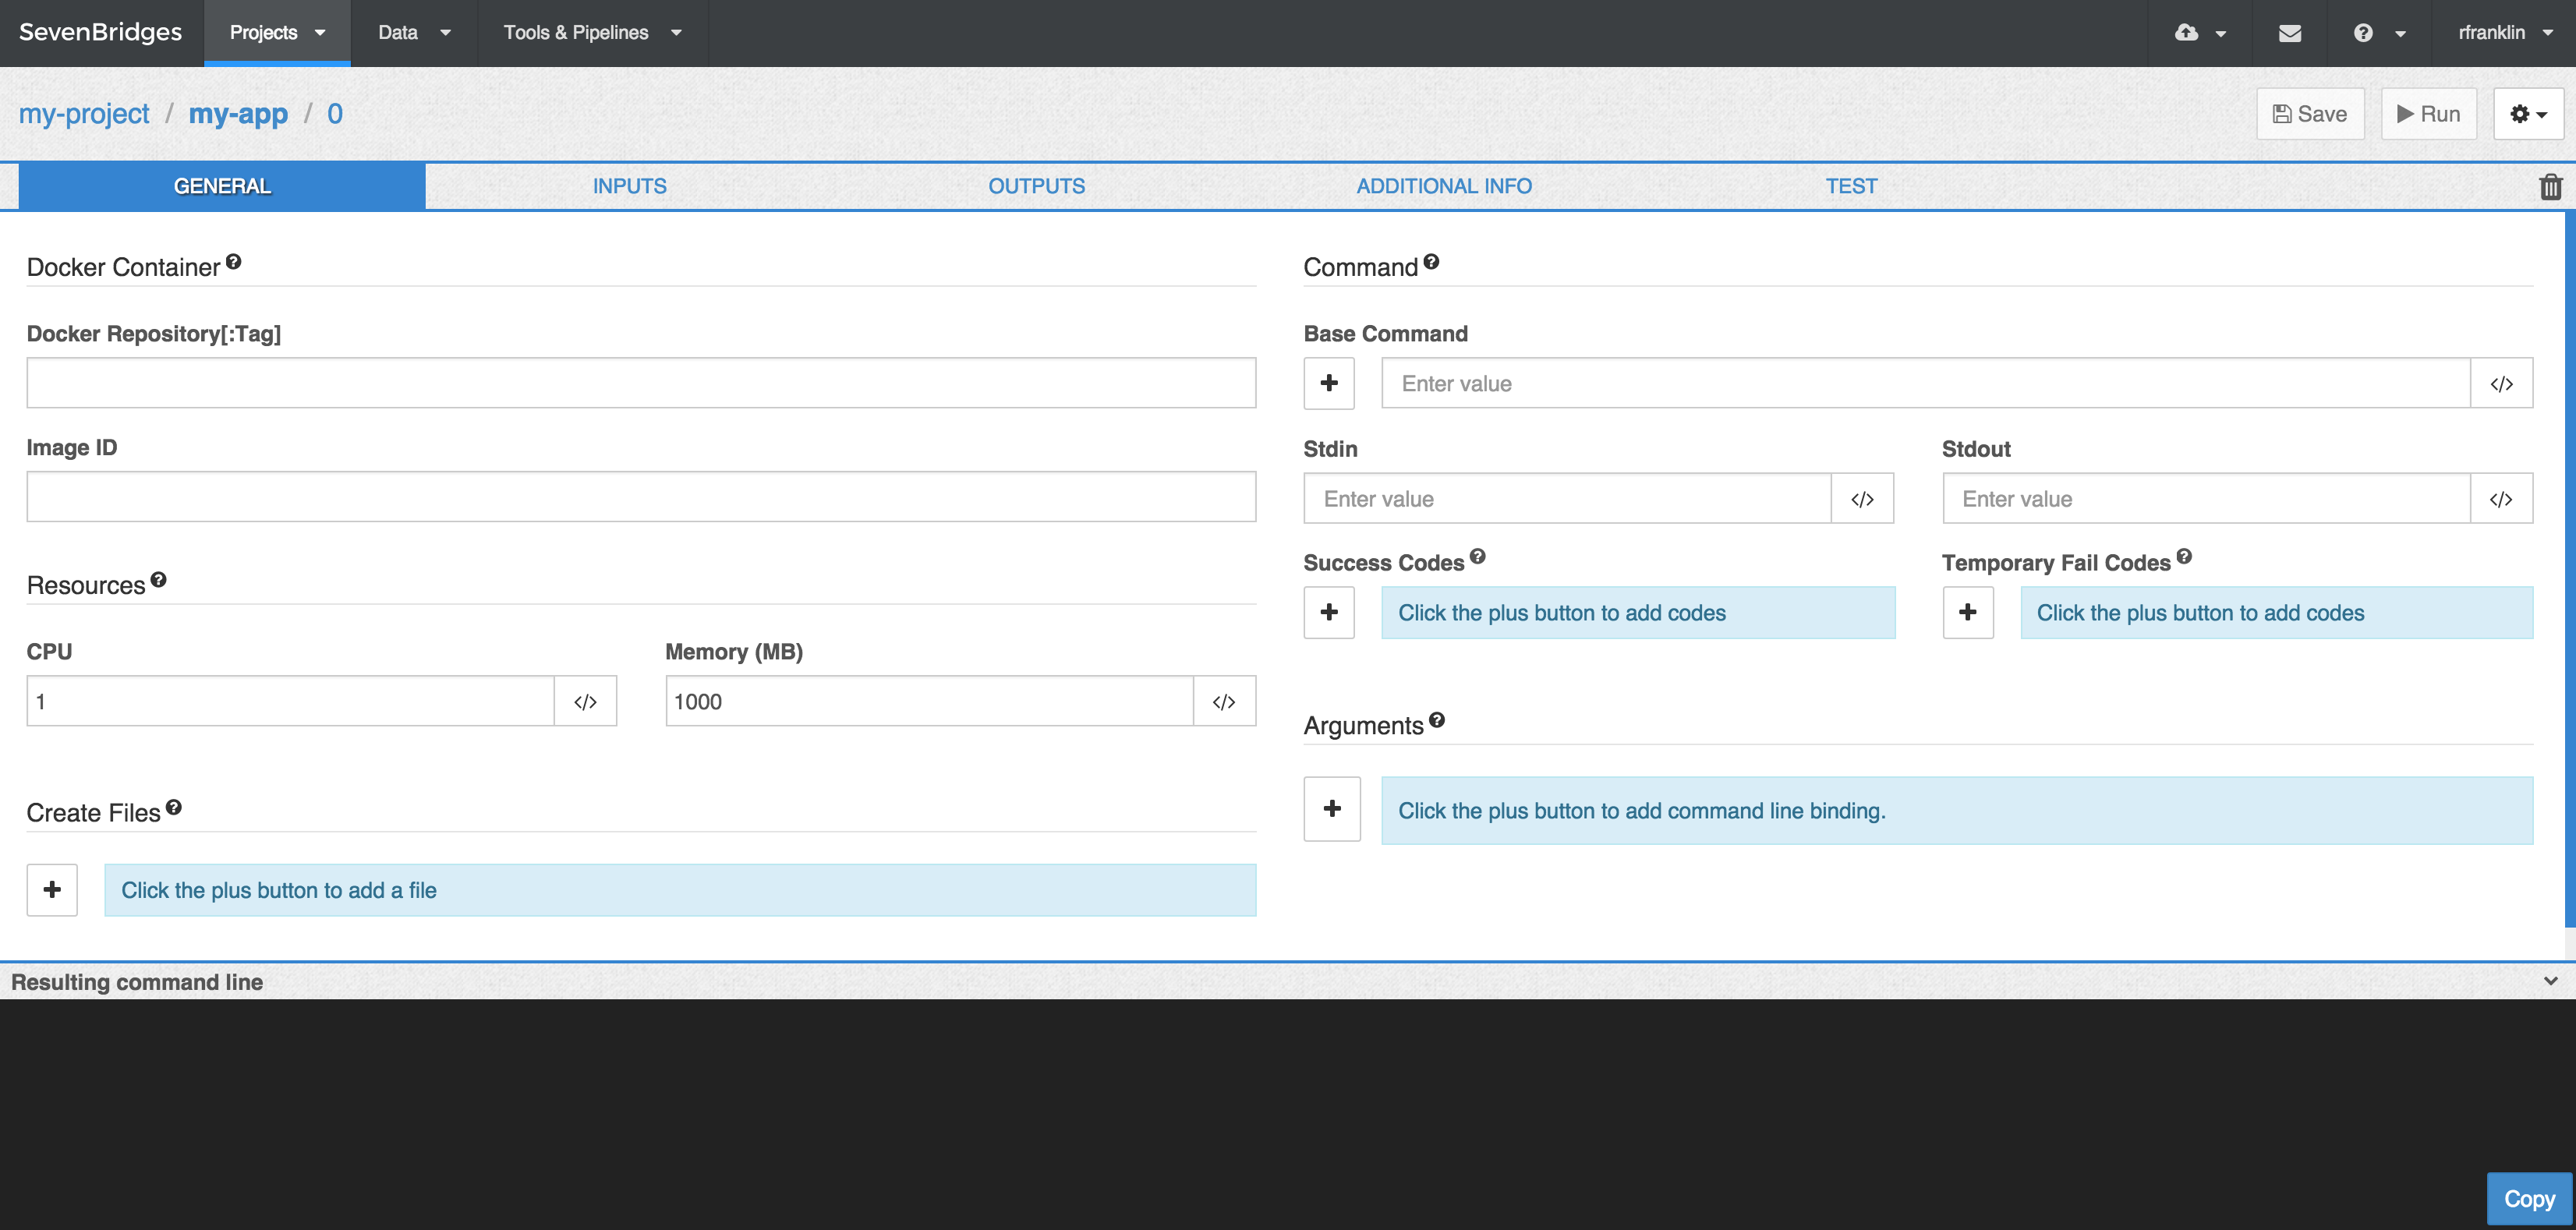Click the settings gear icon
This screenshot has height=1230, width=2576.
[x=2527, y=113]
